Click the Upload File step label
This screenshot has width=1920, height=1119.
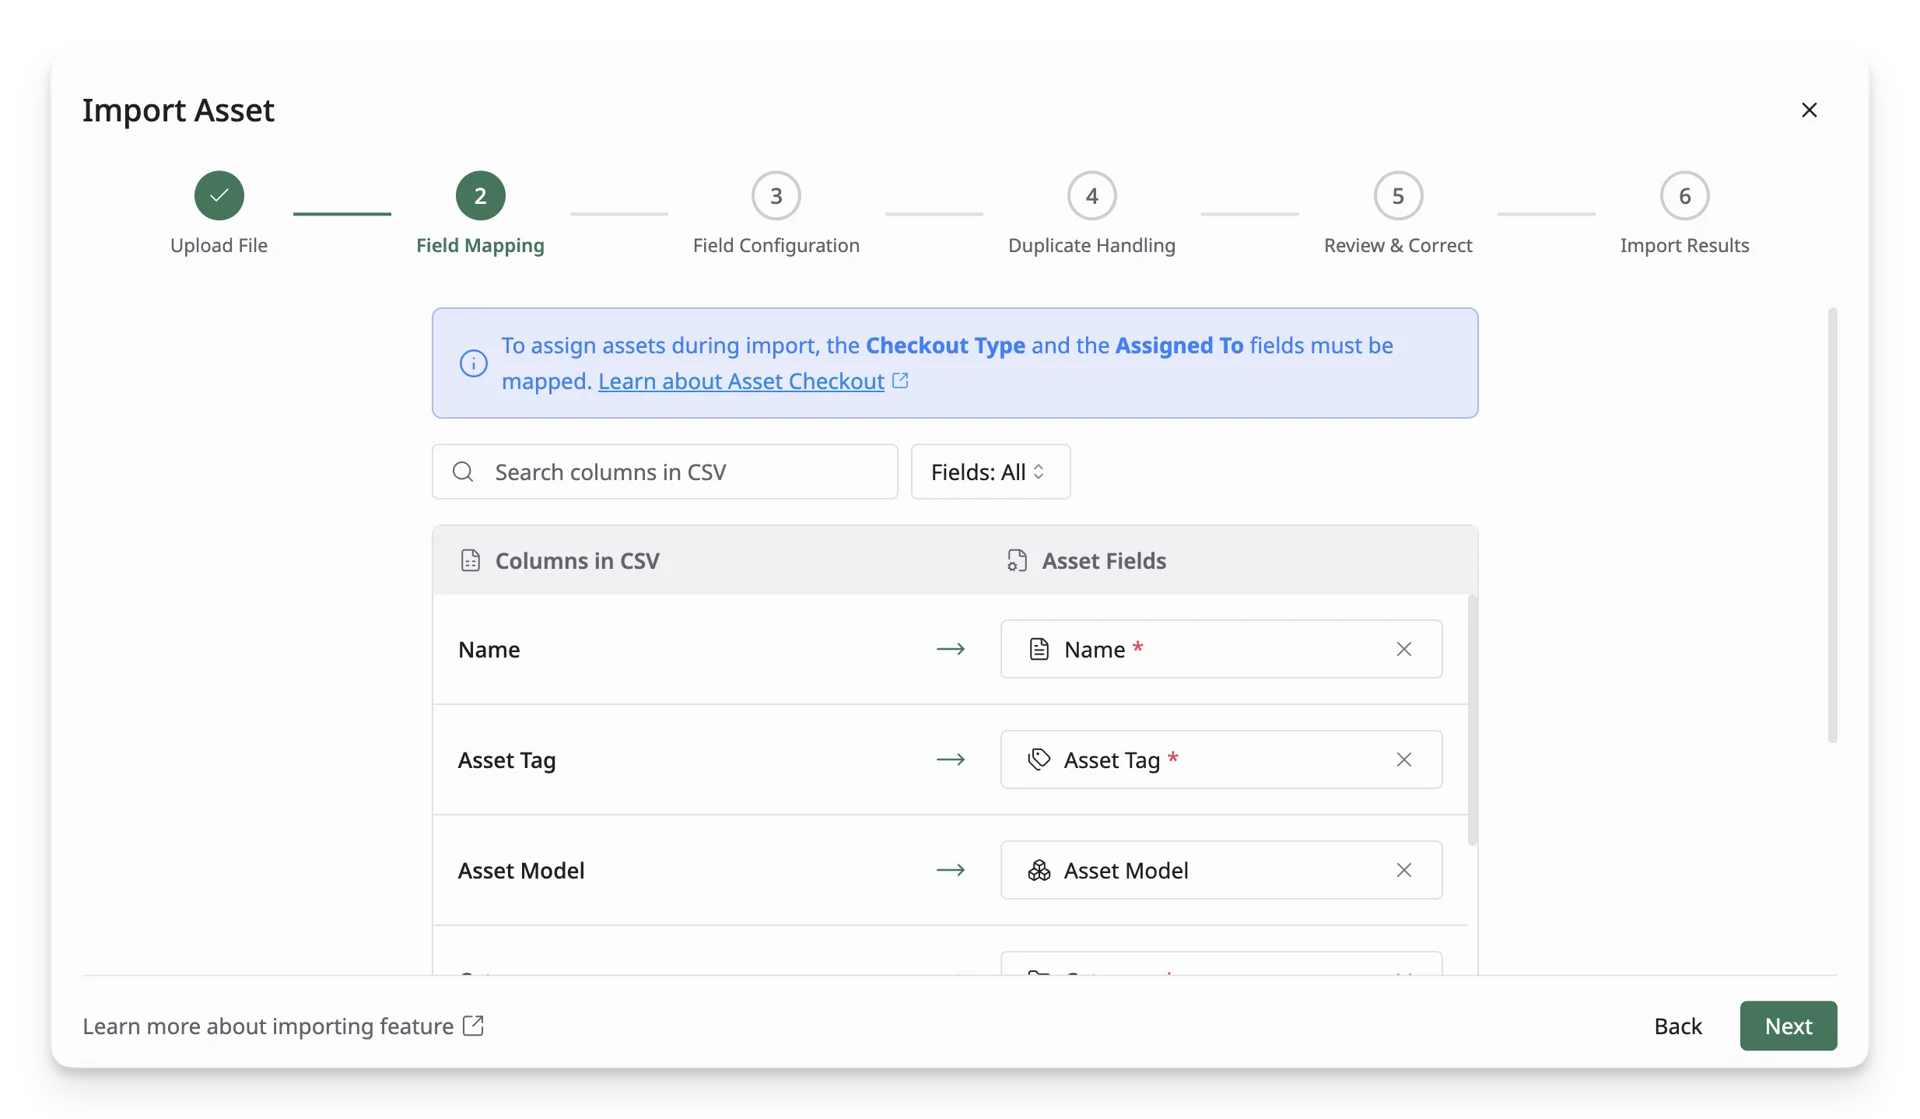pos(219,245)
